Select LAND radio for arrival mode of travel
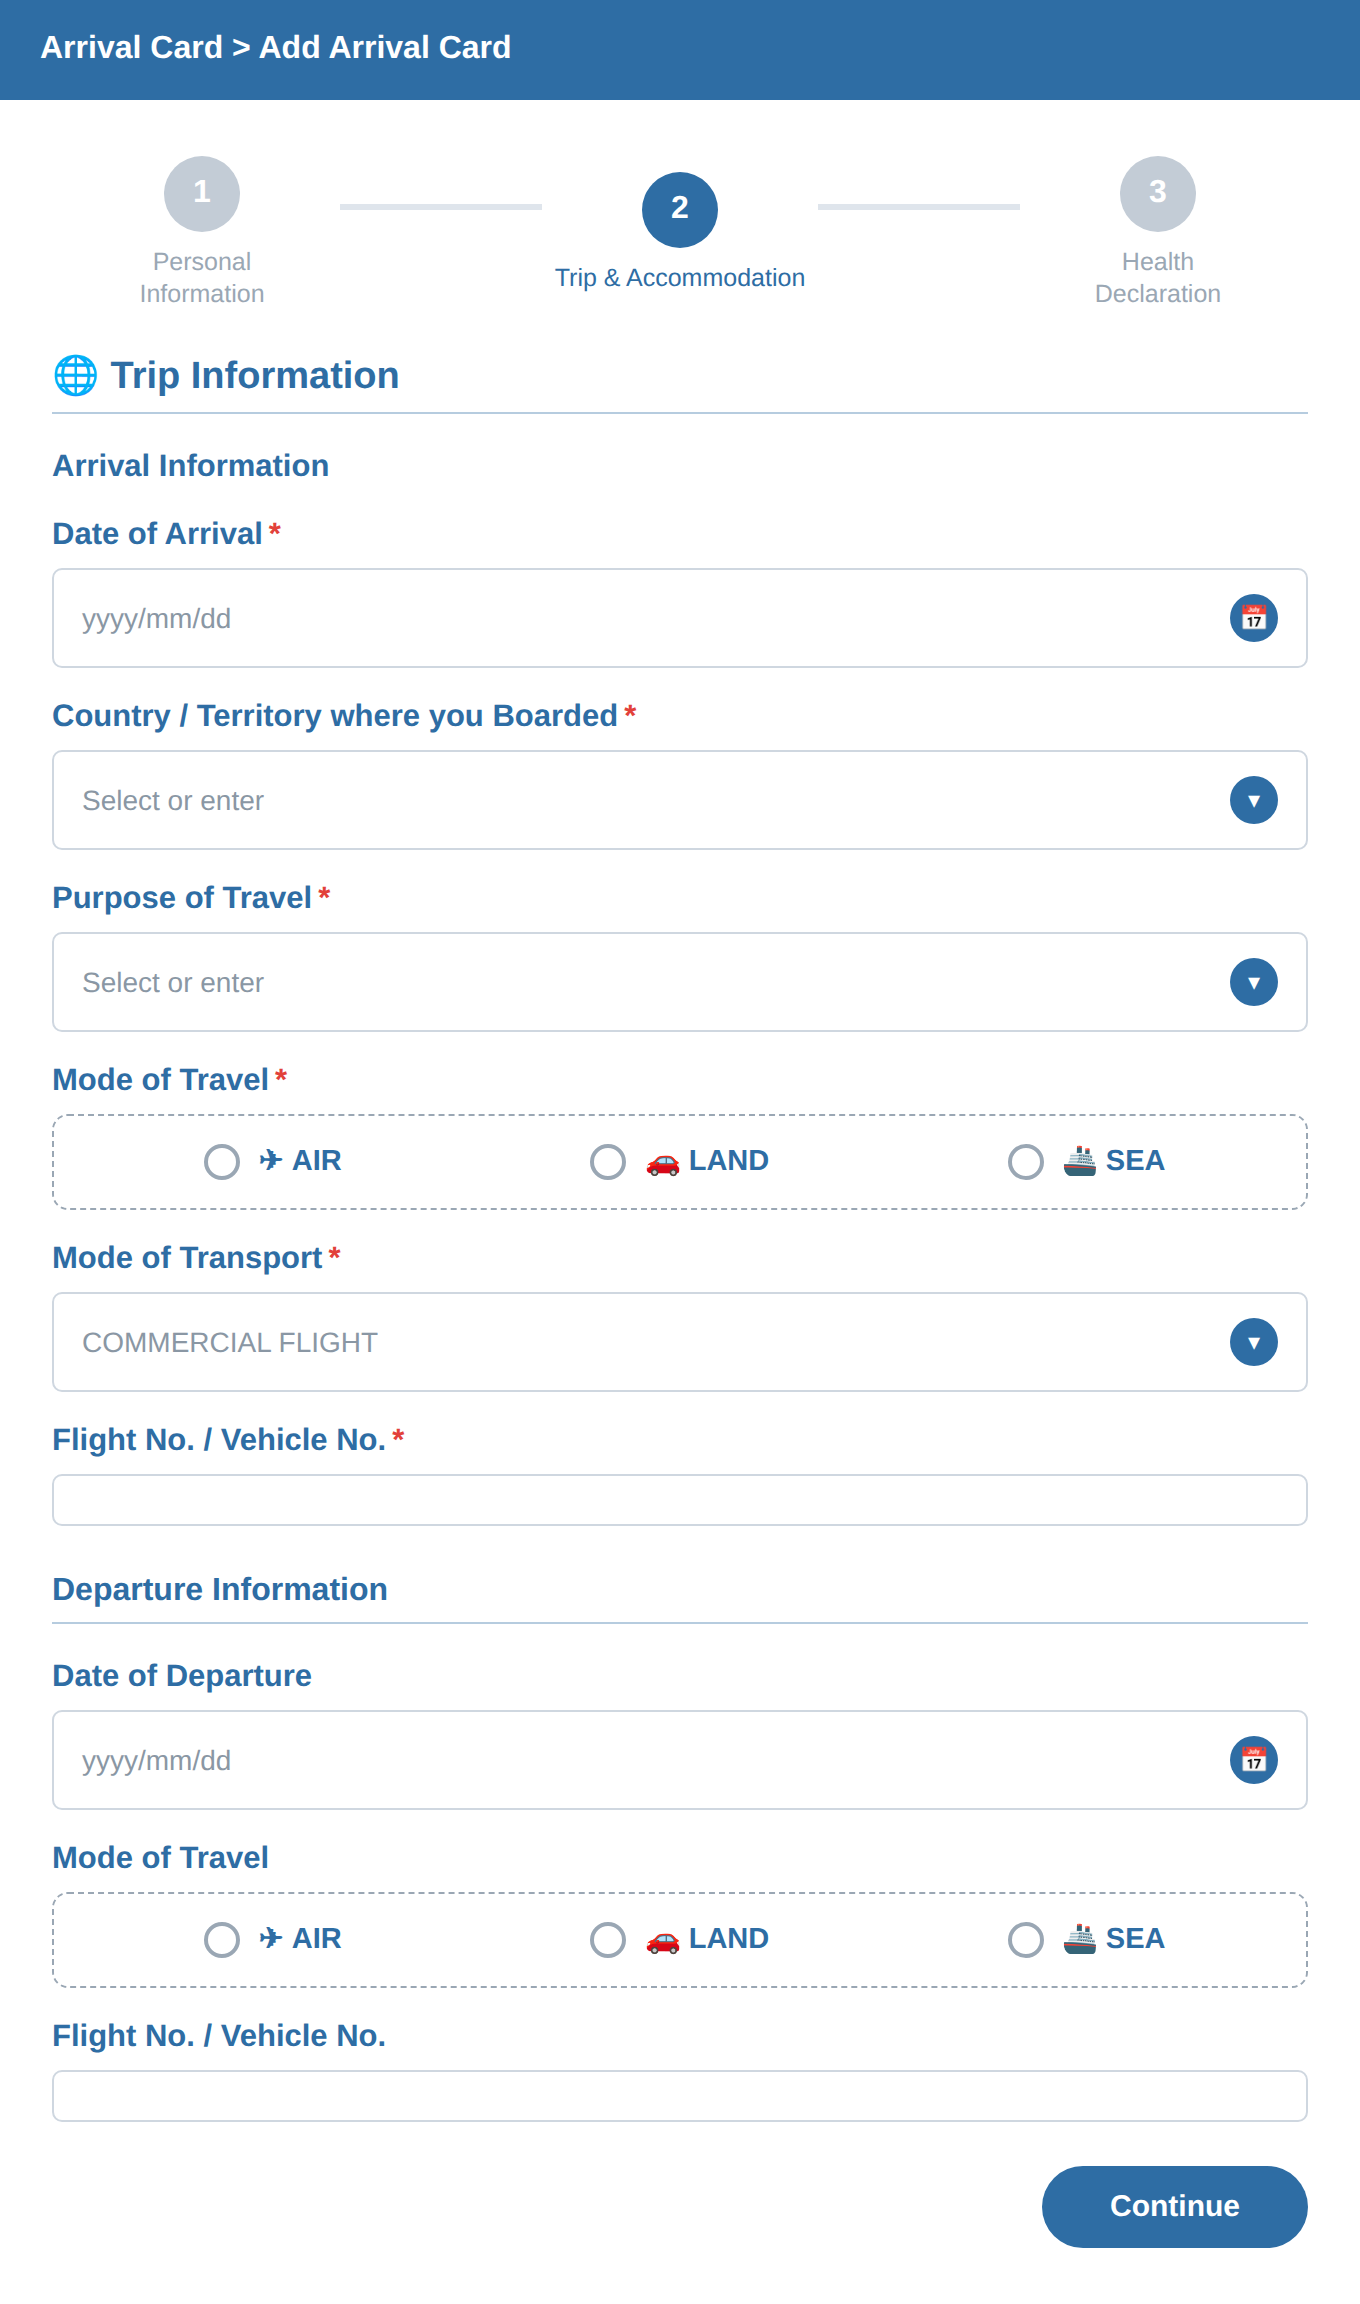 [608, 1162]
